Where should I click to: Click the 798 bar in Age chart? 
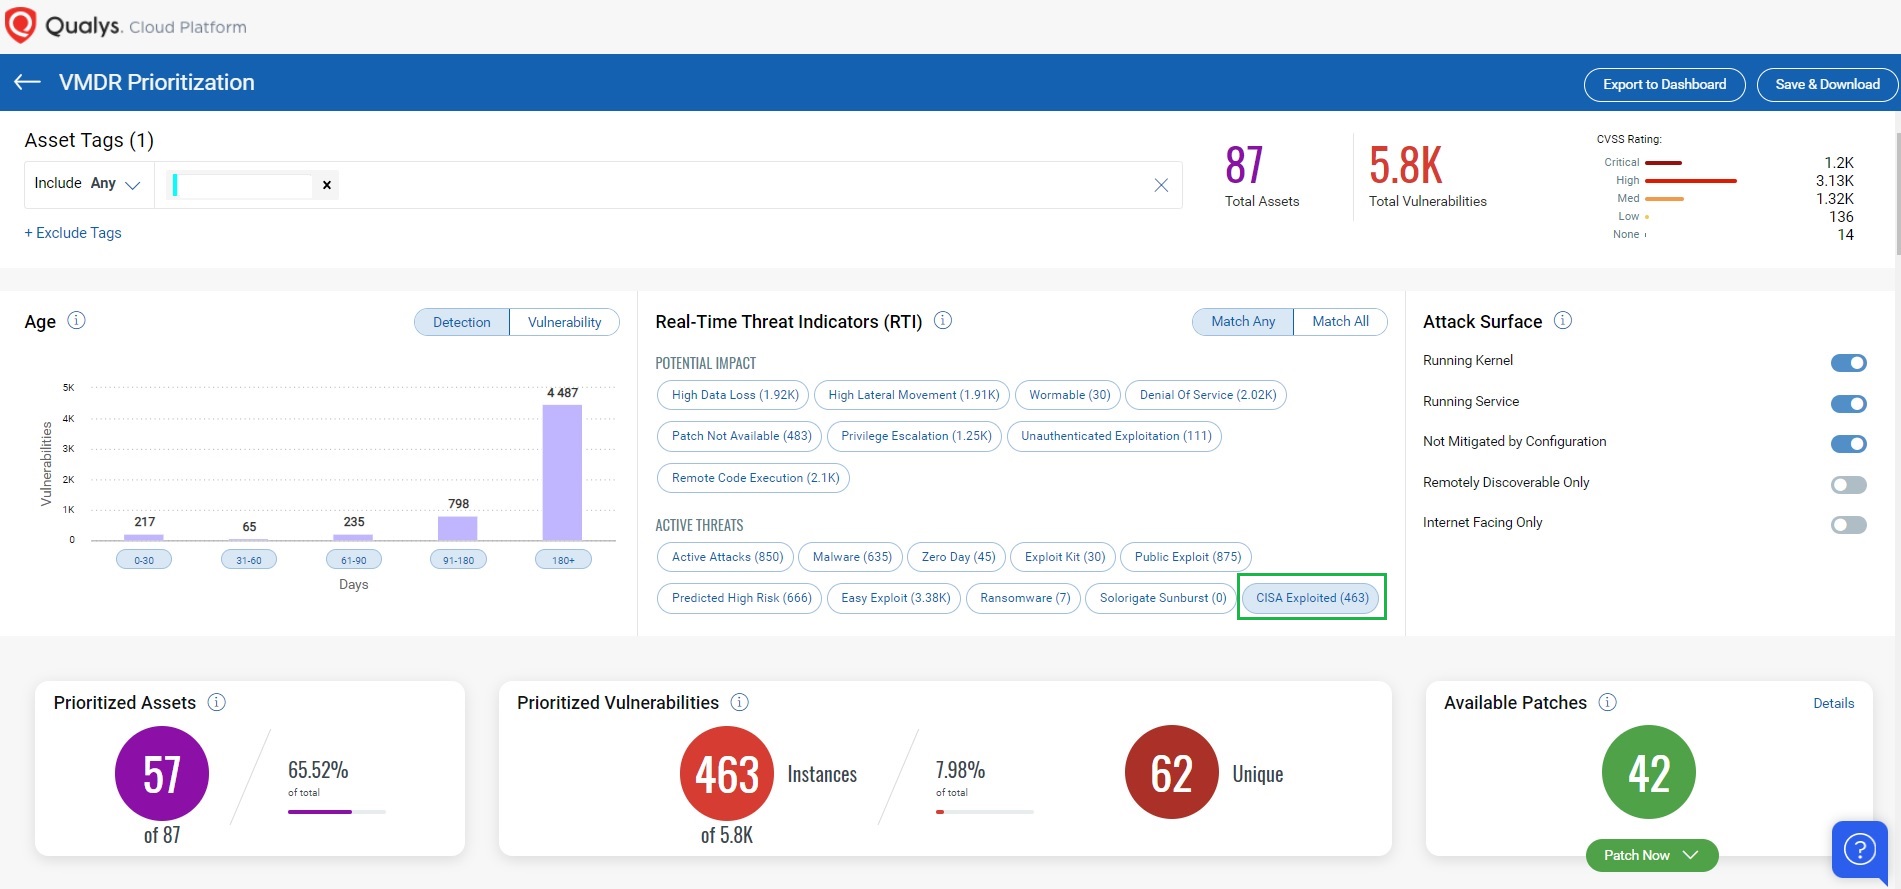458,528
